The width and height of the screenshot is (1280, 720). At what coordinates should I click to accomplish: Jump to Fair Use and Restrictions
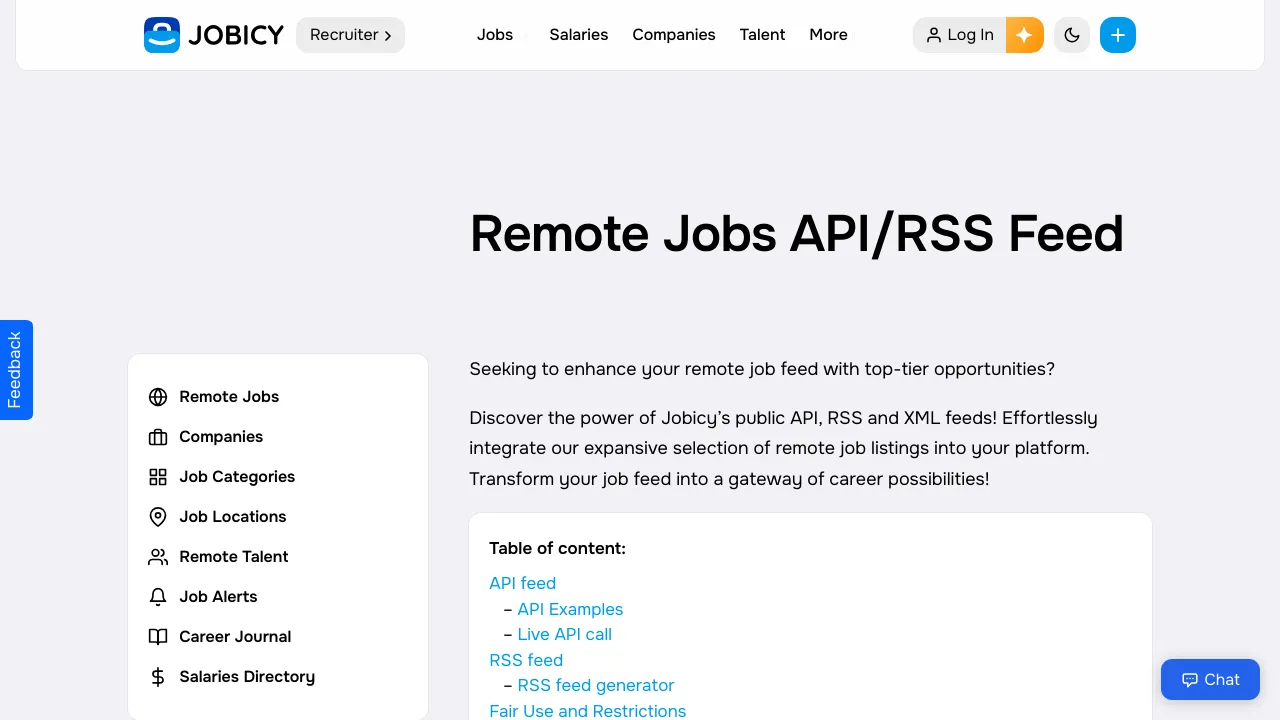coord(588,711)
